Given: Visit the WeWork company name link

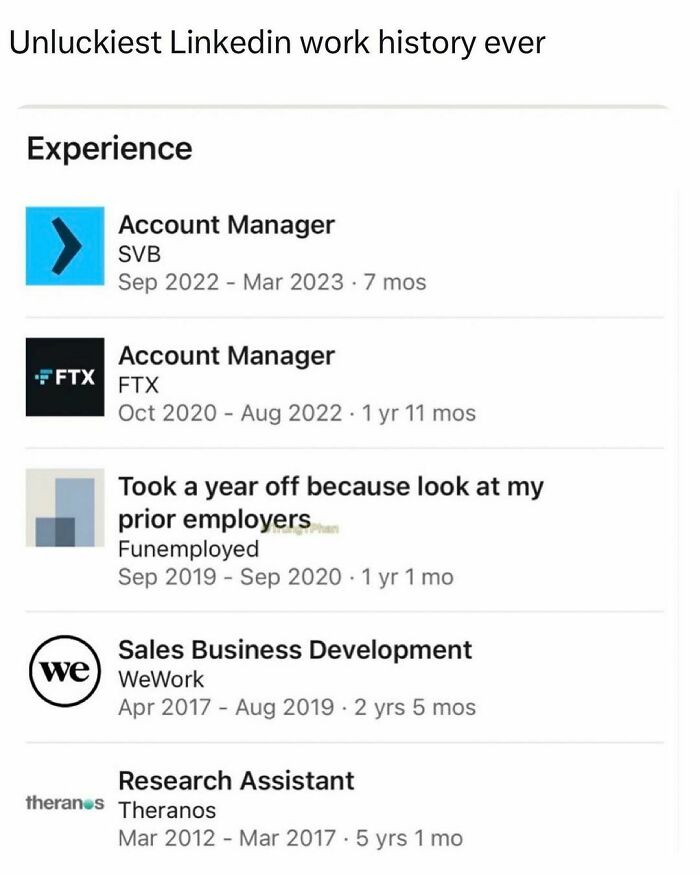Looking at the screenshot, I should point(161,678).
